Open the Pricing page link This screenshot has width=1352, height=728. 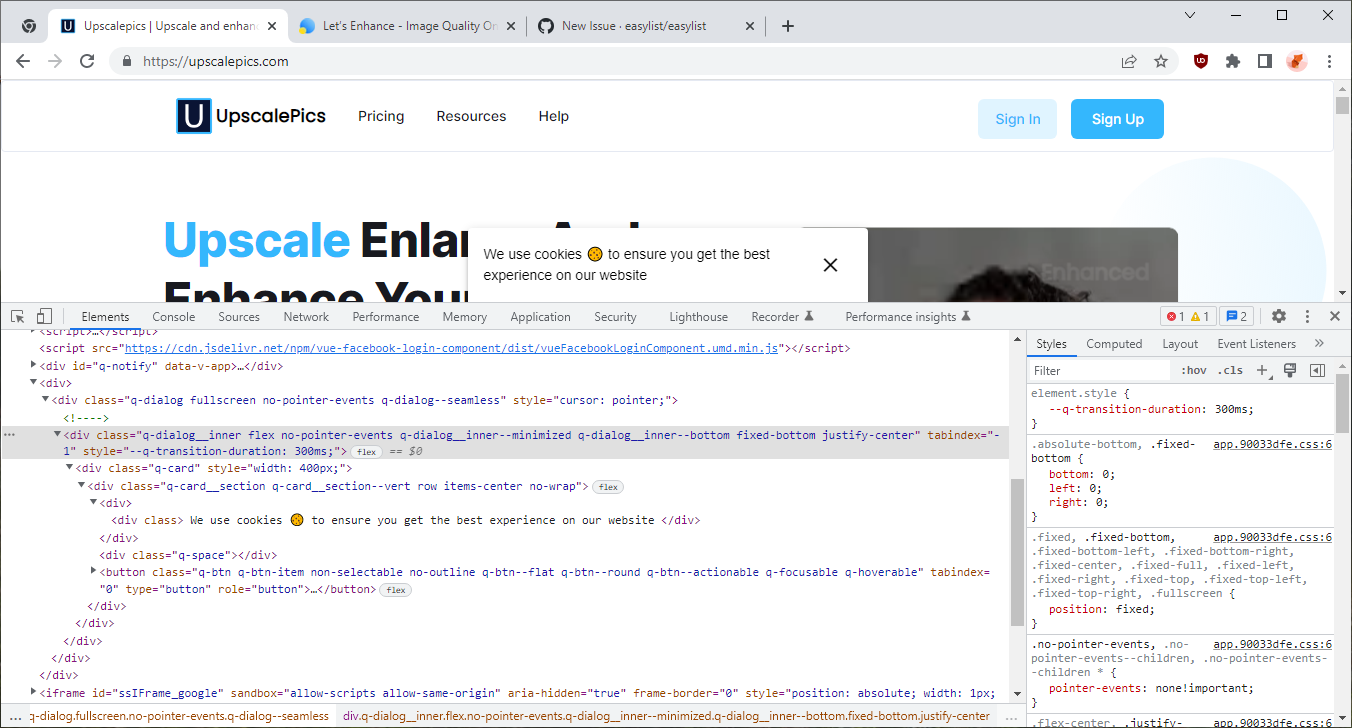(381, 116)
